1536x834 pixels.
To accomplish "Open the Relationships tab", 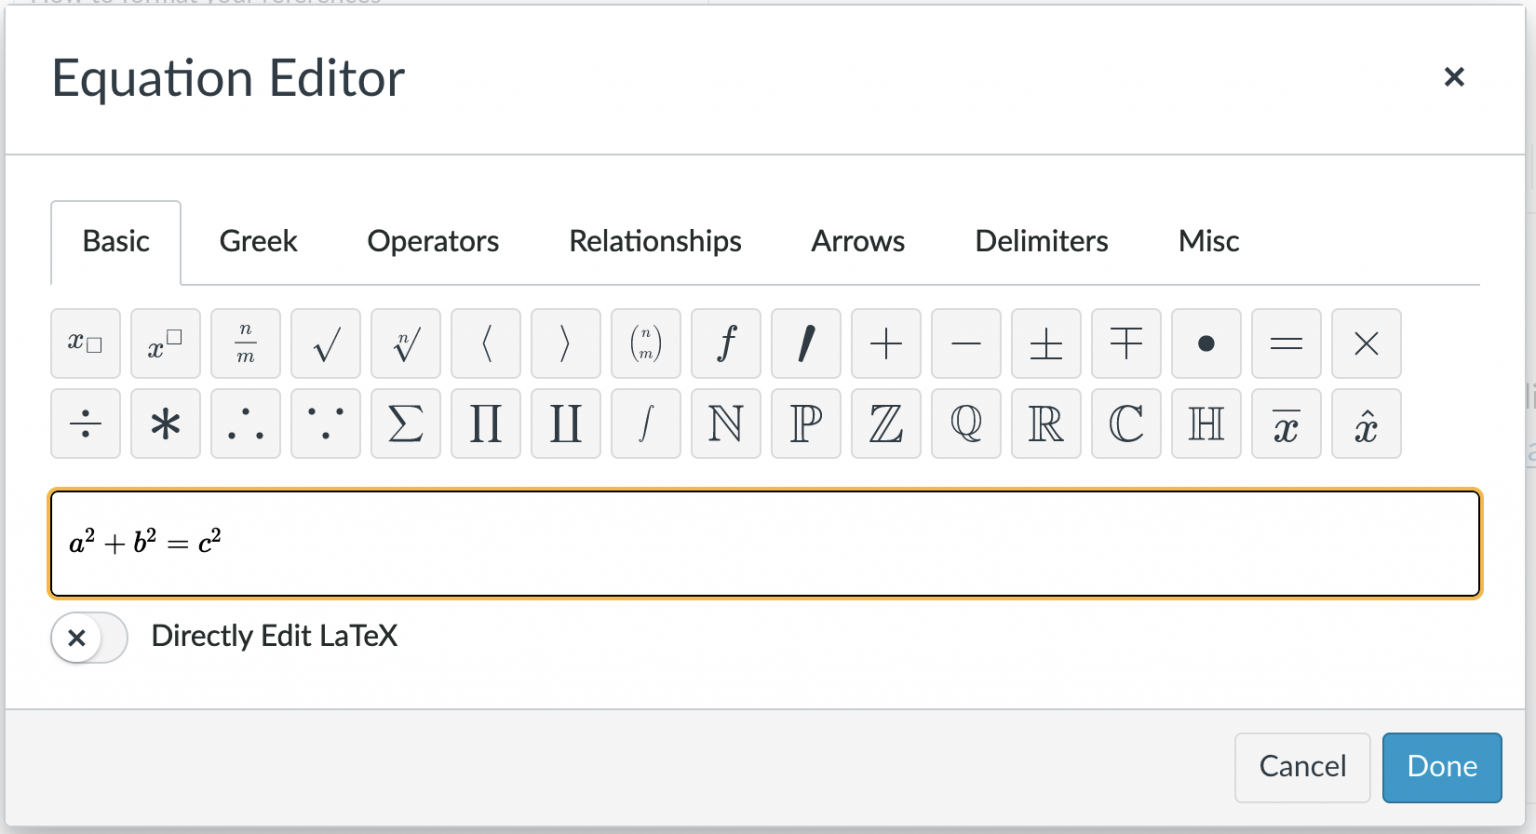I will coord(655,242).
